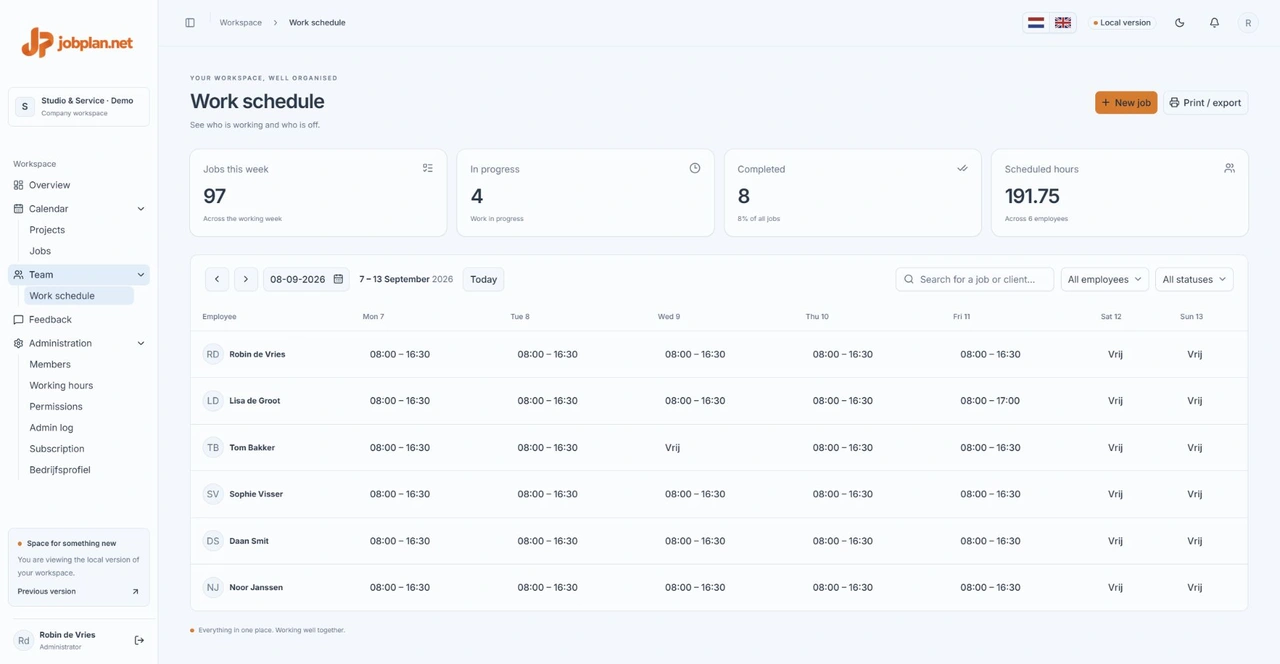This screenshot has height=664, width=1280.
Task: Click Print / export button
Action: (x=1205, y=102)
